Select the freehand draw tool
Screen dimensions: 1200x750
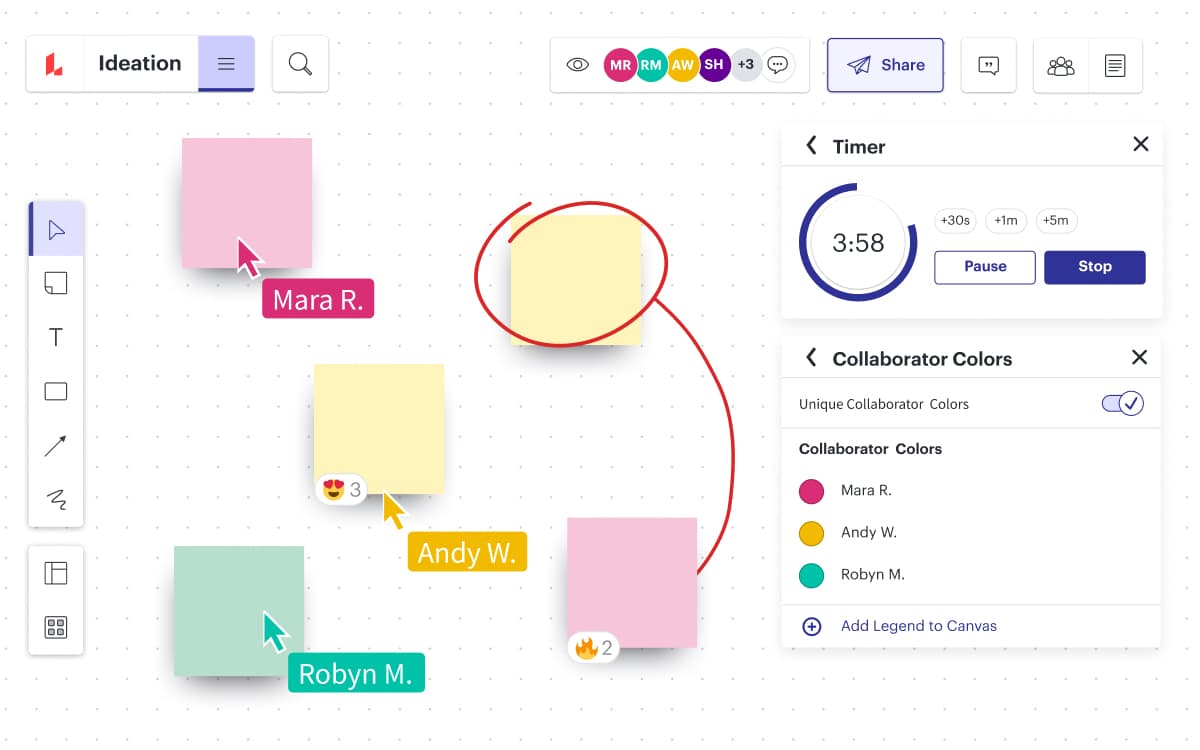[56, 498]
